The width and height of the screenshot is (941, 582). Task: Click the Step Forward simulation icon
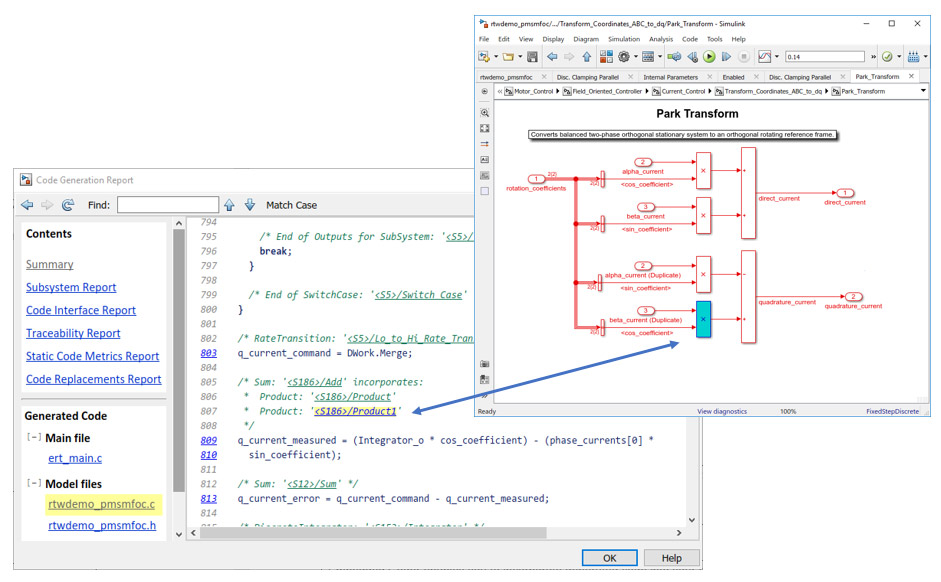point(726,58)
